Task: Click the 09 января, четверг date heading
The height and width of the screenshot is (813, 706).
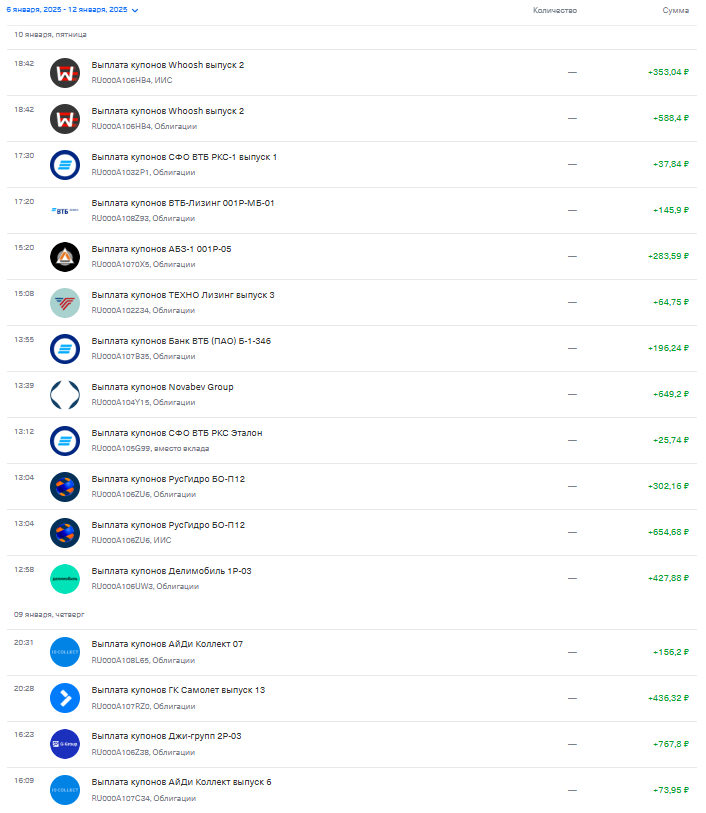Action: [x=49, y=614]
